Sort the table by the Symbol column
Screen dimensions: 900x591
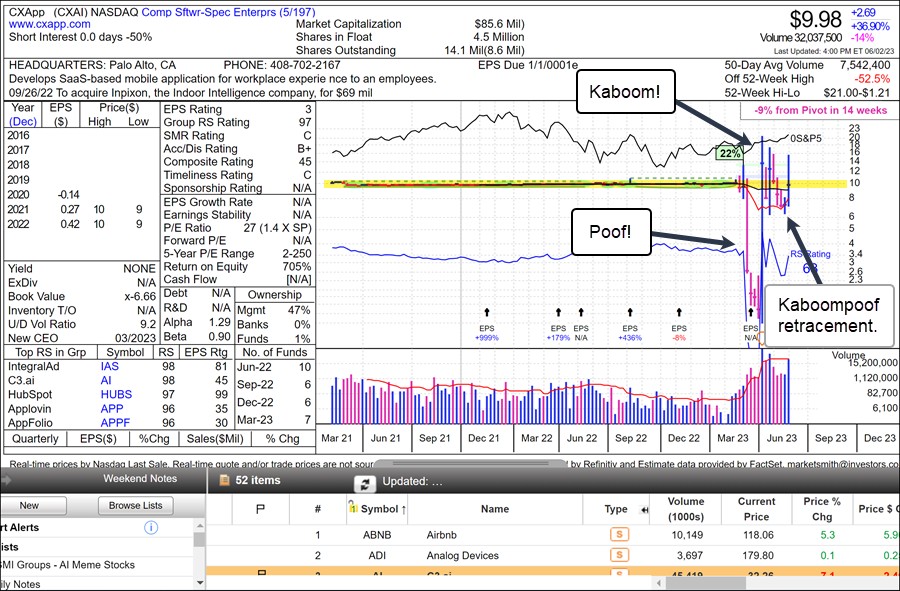pyautogui.click(x=377, y=508)
